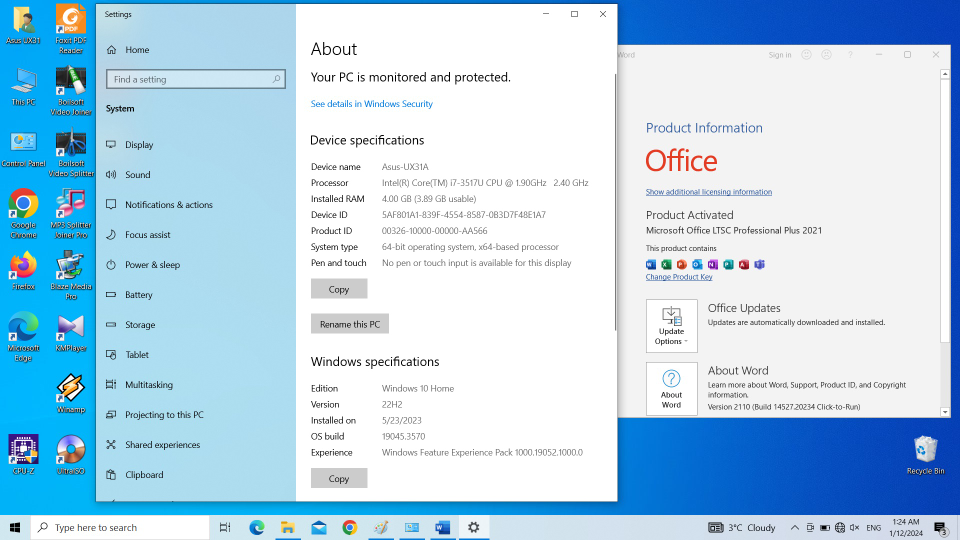Launch Winamp desktop shortcut
Image resolution: width=960 pixels, height=540 pixels.
point(70,394)
